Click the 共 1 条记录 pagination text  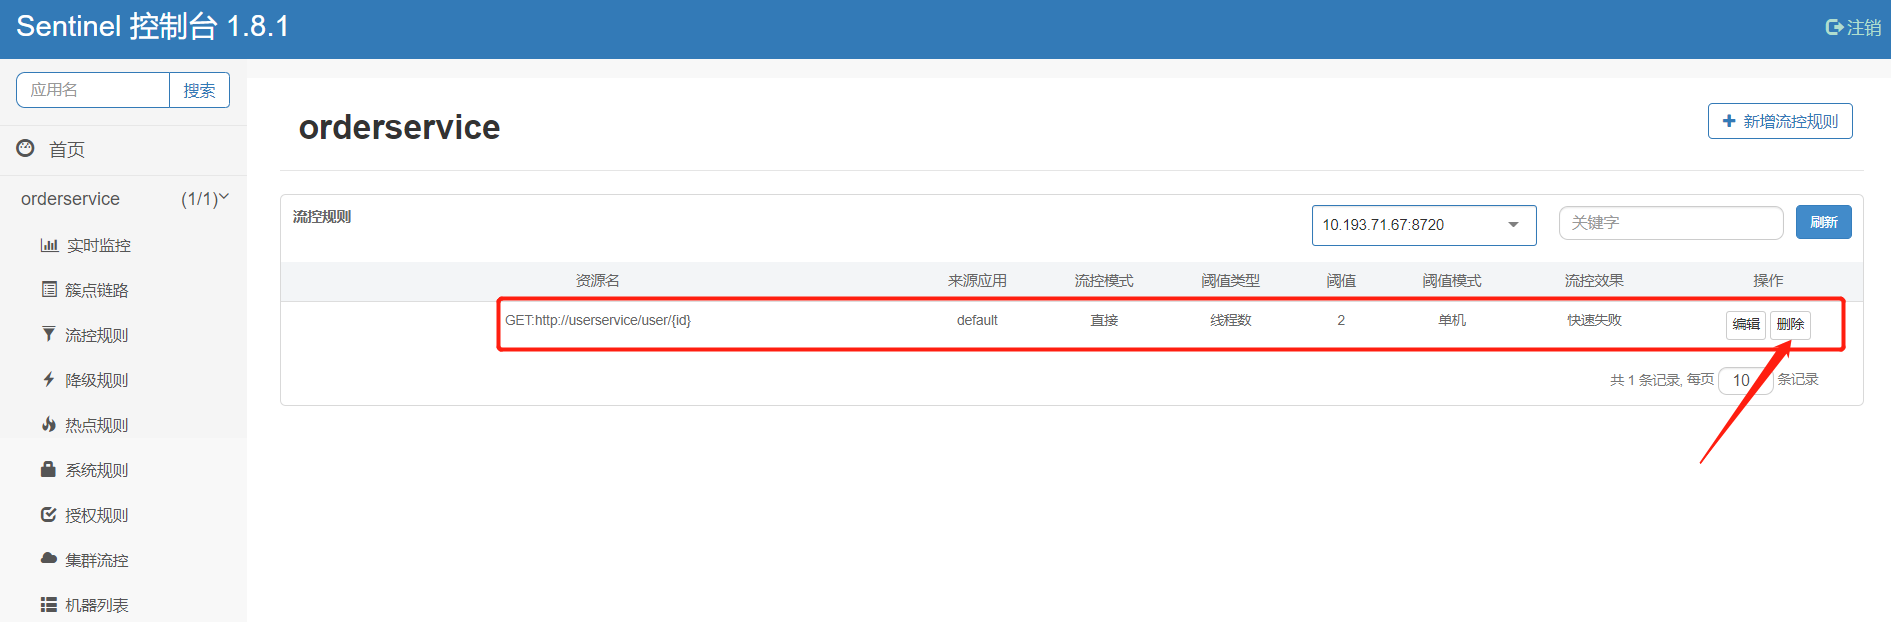[1645, 380]
